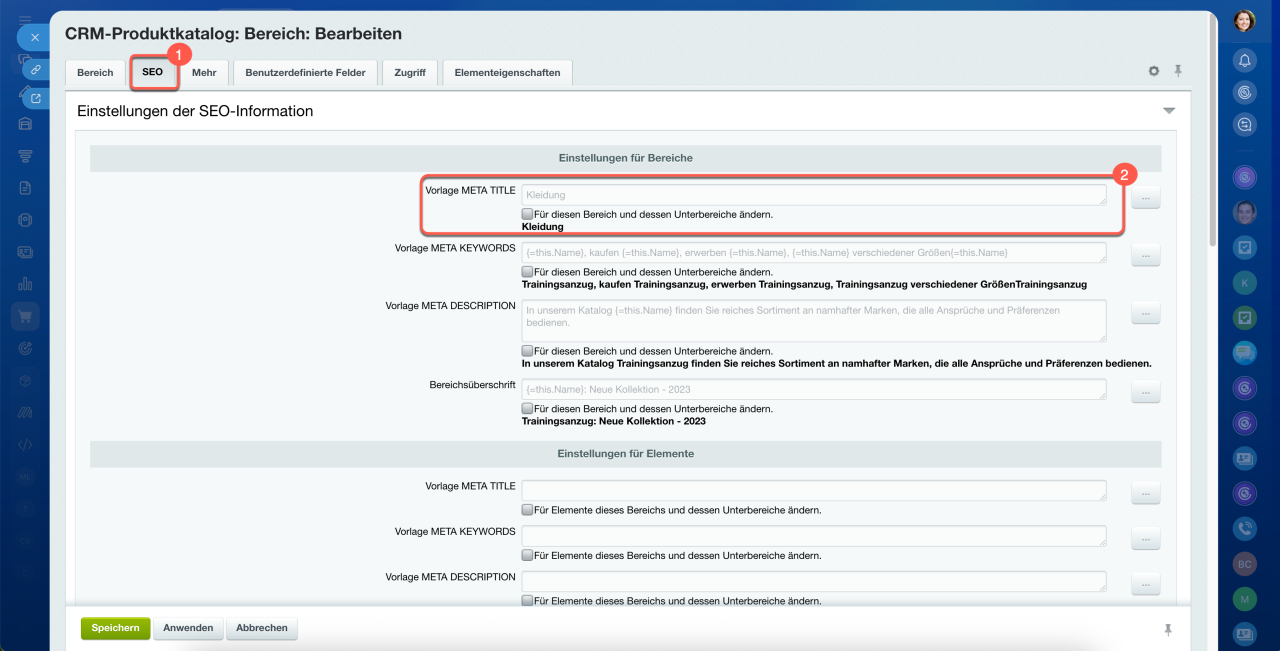Image resolution: width=1280 pixels, height=651 pixels.
Task: Open the gear settings icon beside the tabs
Action: pos(1154,72)
